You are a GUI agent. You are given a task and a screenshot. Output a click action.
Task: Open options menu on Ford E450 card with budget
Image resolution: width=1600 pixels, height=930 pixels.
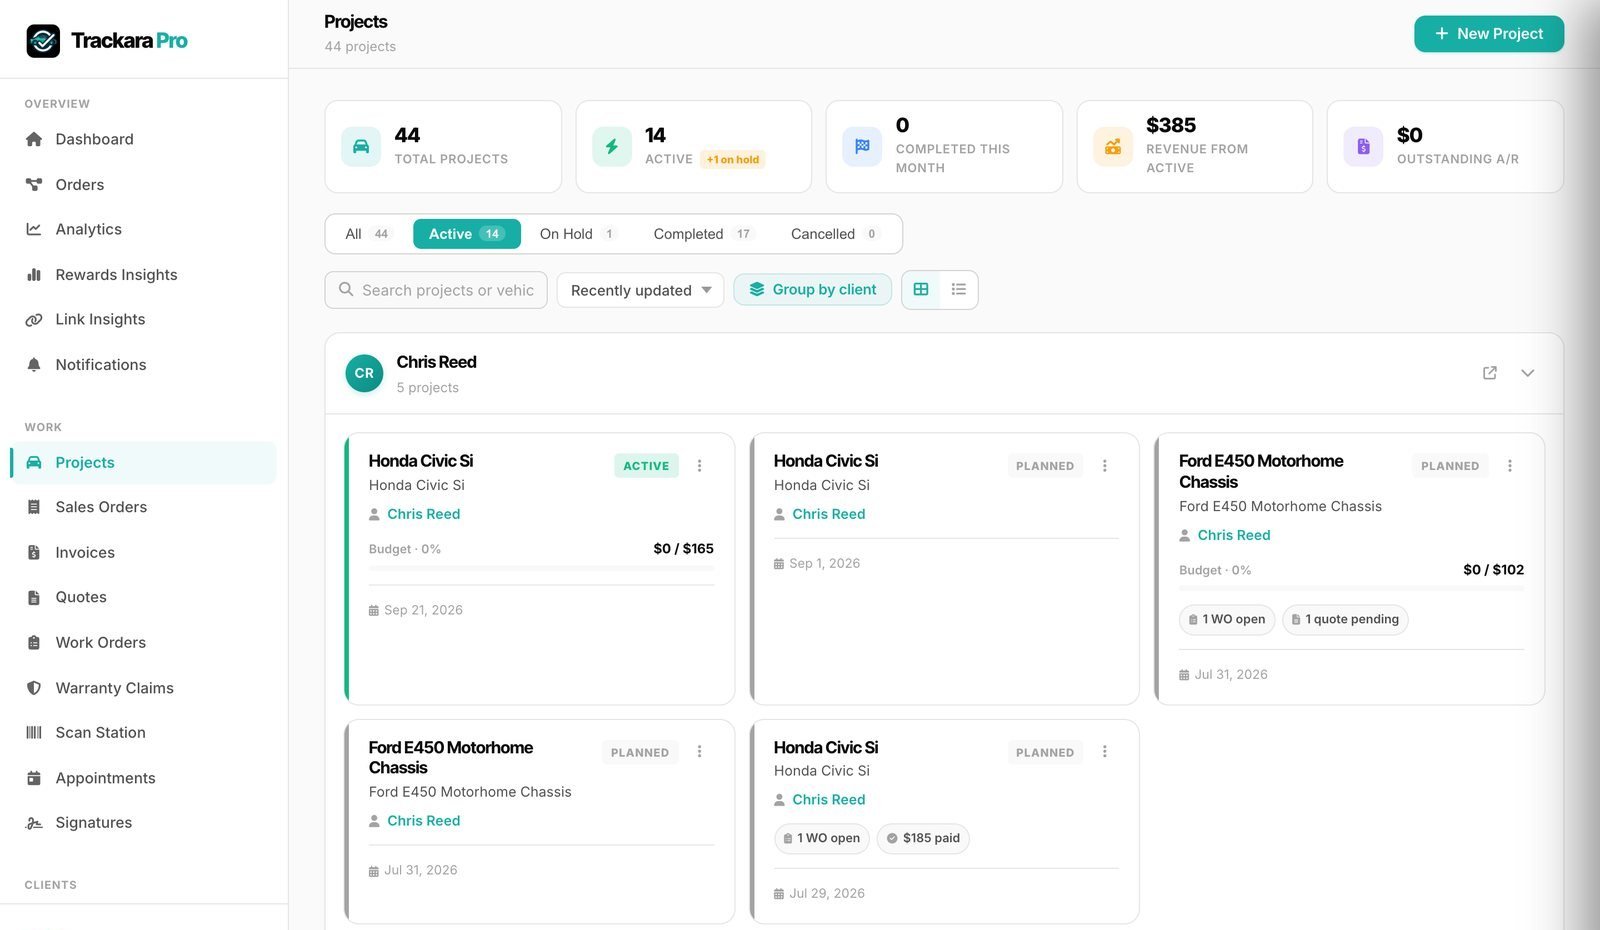click(x=1510, y=466)
